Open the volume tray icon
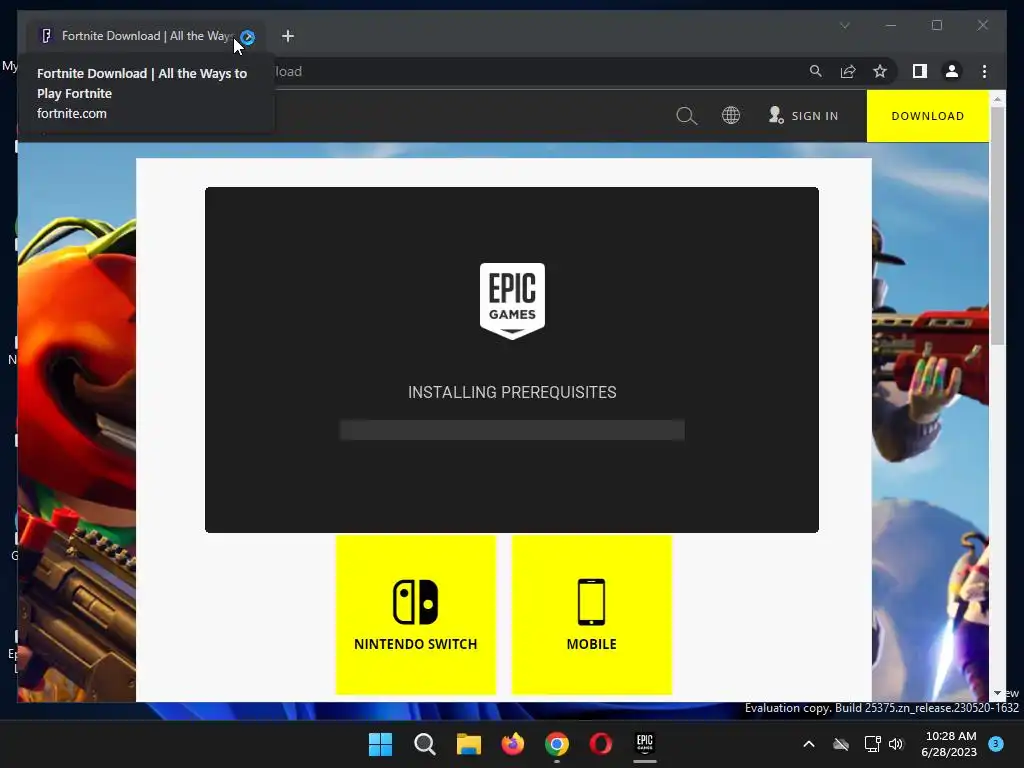 coord(896,744)
